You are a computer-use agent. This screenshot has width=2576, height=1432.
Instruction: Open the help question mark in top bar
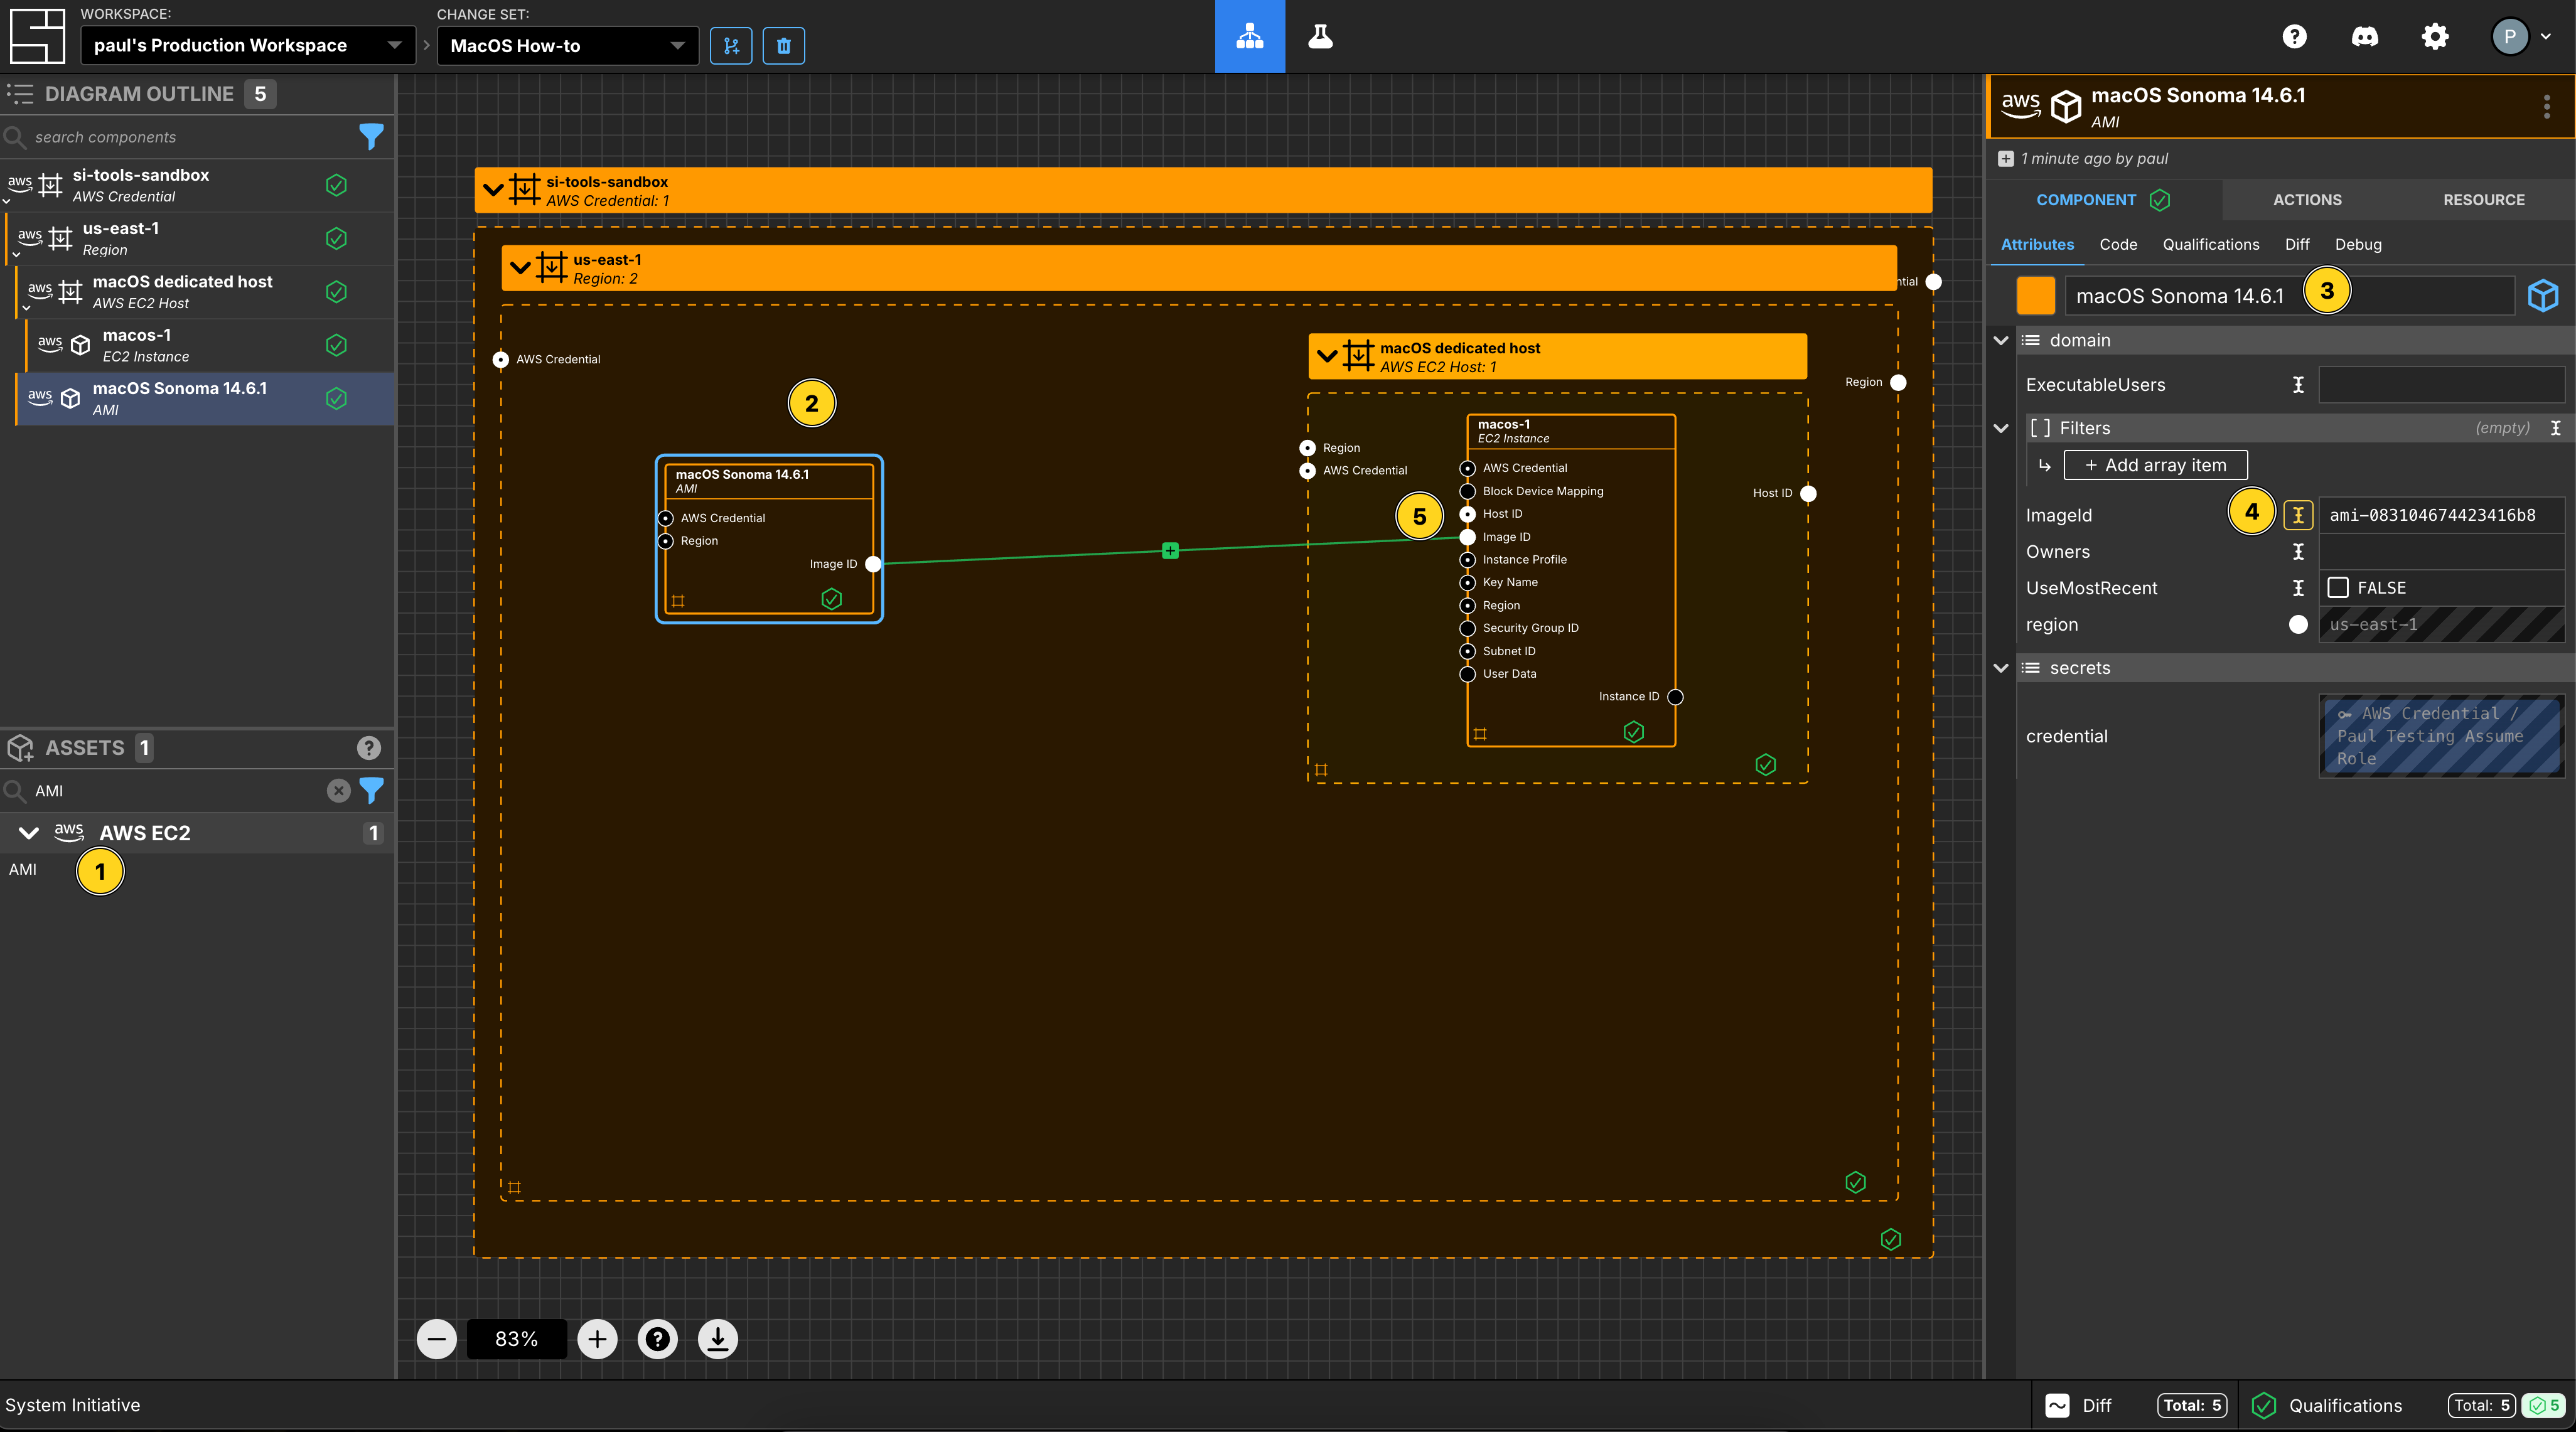(2294, 37)
